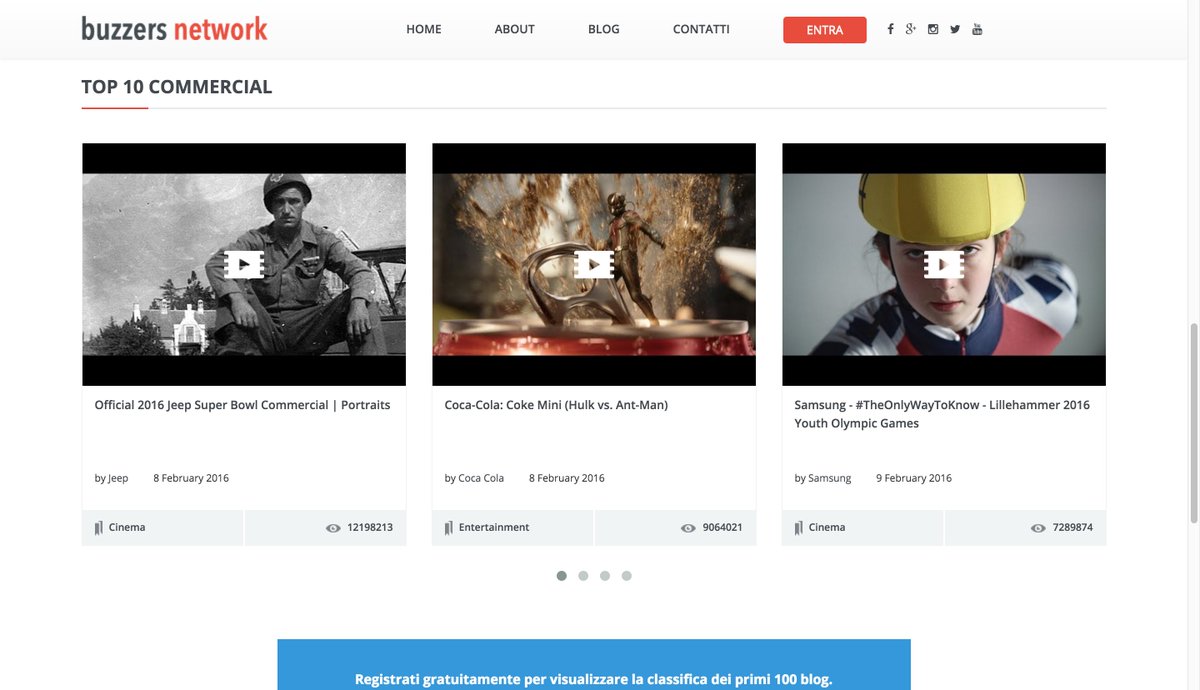Click the view count 12198213

point(370,527)
